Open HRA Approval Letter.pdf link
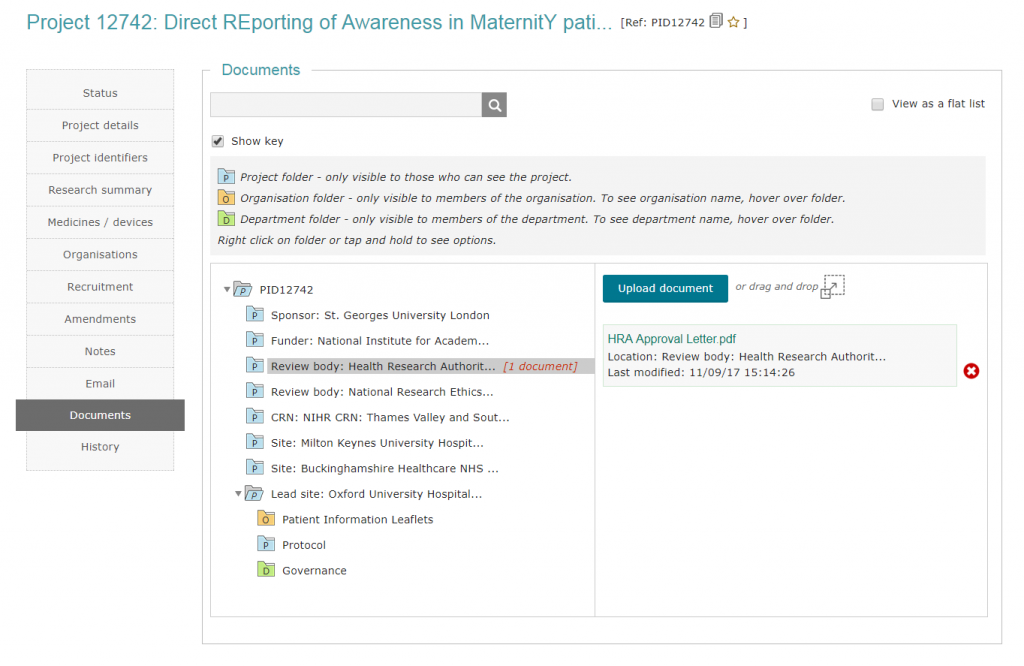This screenshot has height=666, width=1024. coord(671,339)
